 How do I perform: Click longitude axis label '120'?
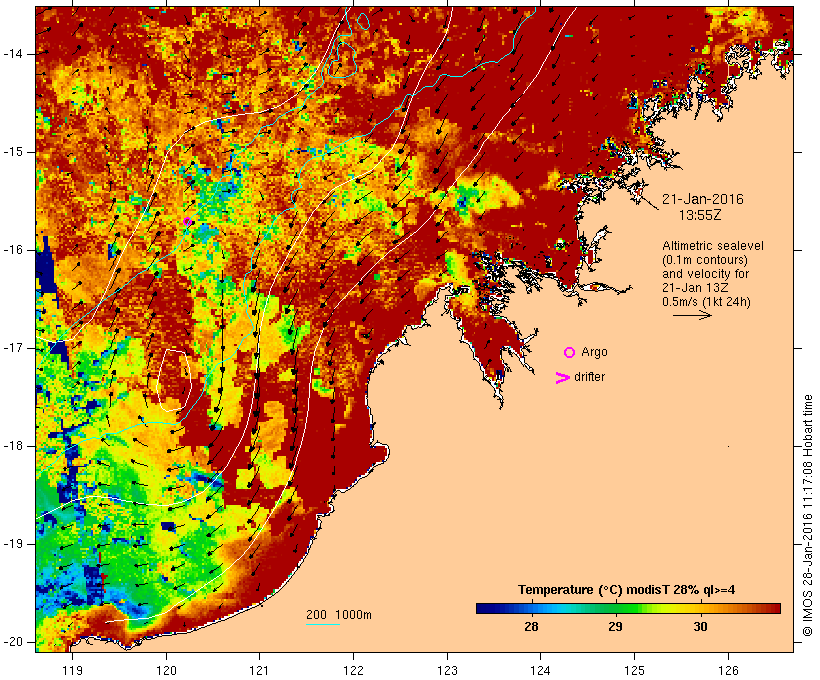pos(166,670)
